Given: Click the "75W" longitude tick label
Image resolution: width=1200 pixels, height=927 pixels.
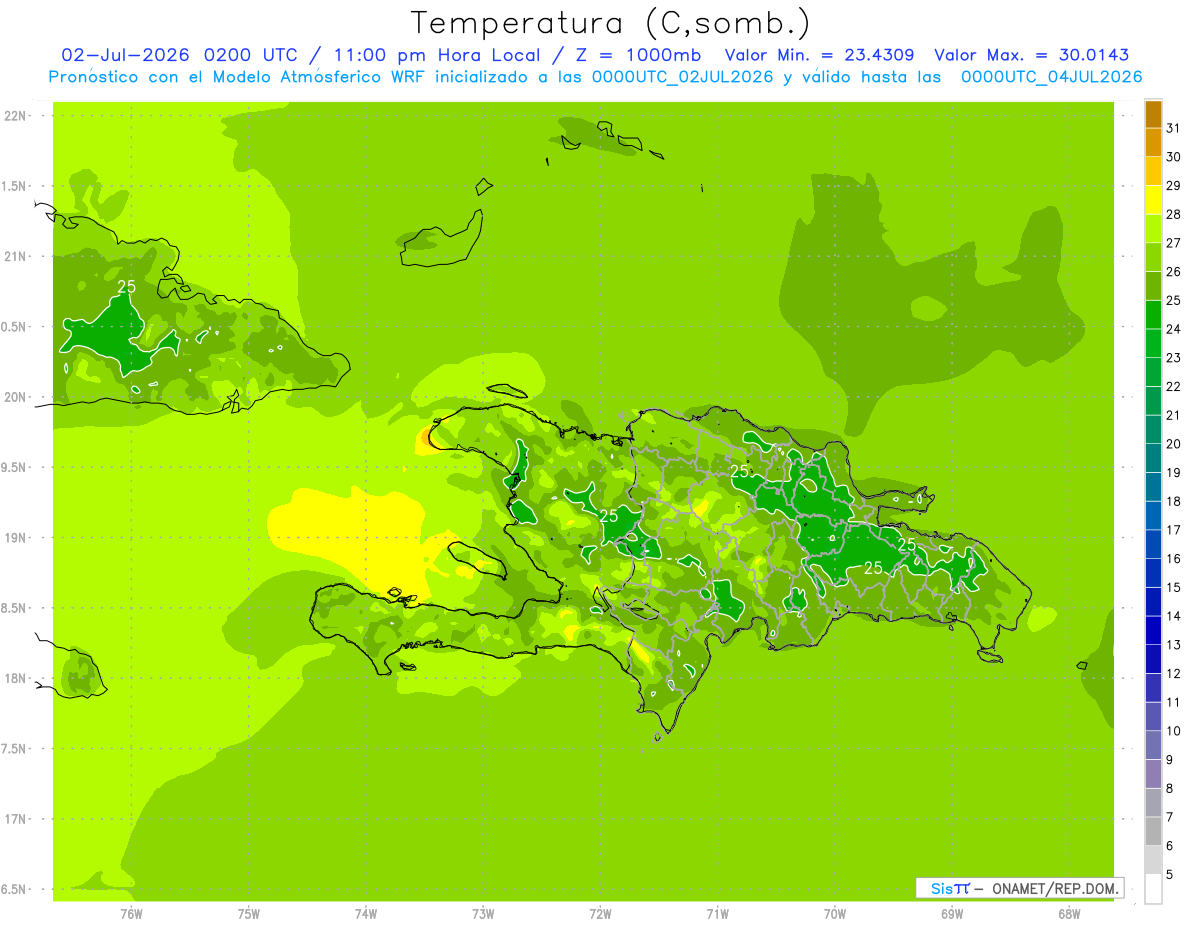Looking at the screenshot, I should (249, 914).
